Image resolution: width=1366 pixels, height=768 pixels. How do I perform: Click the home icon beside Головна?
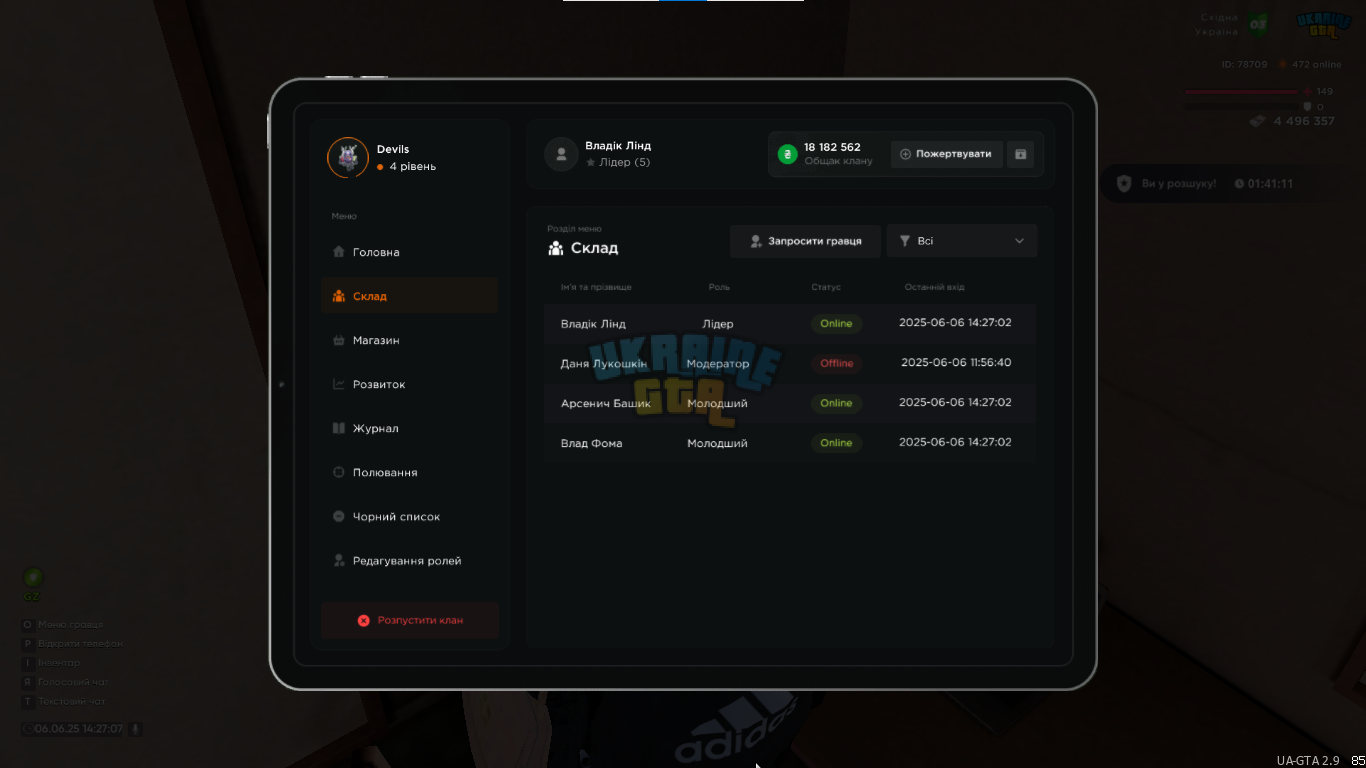(x=338, y=252)
